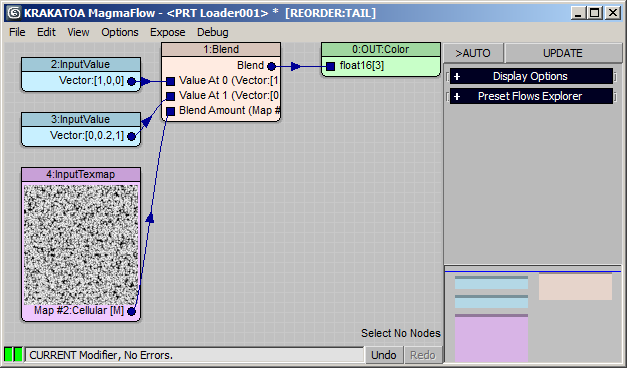
Task: Select the 1:Blend node header
Action: pos(221,49)
